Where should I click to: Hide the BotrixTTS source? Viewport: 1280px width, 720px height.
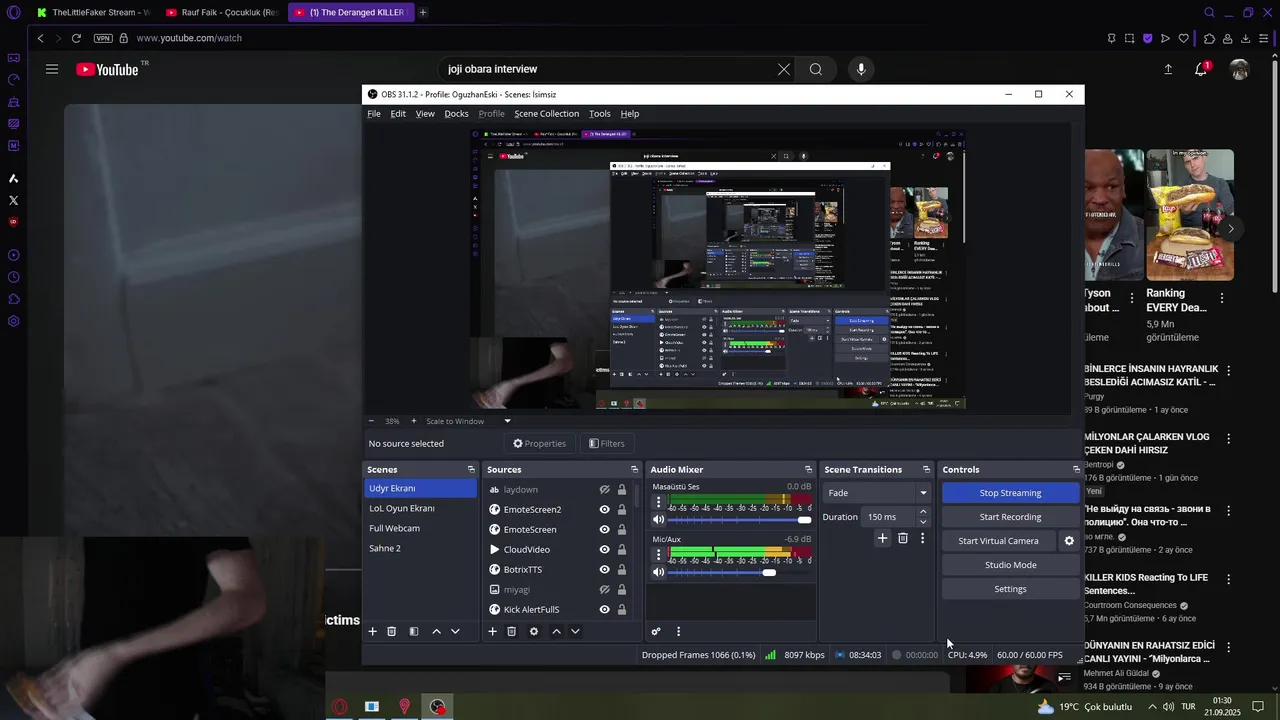click(x=604, y=570)
